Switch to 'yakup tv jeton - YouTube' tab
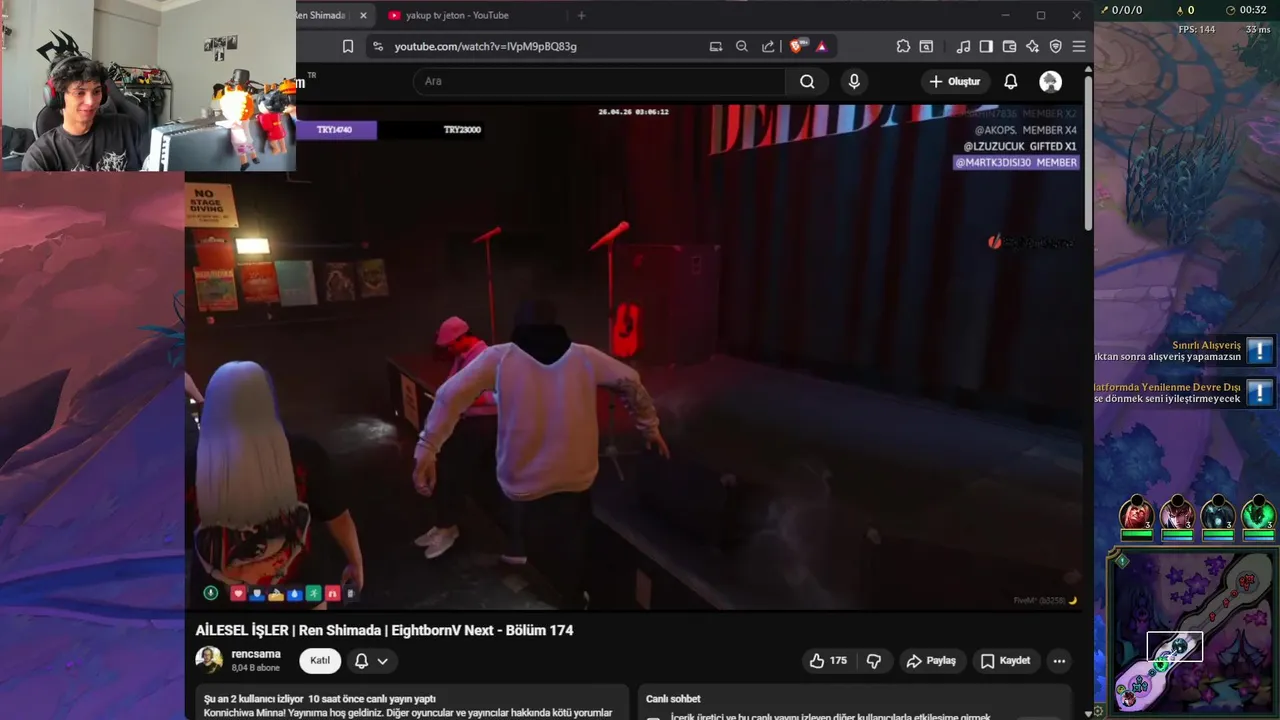Screen dimensions: 1280x720 tap(457, 15)
